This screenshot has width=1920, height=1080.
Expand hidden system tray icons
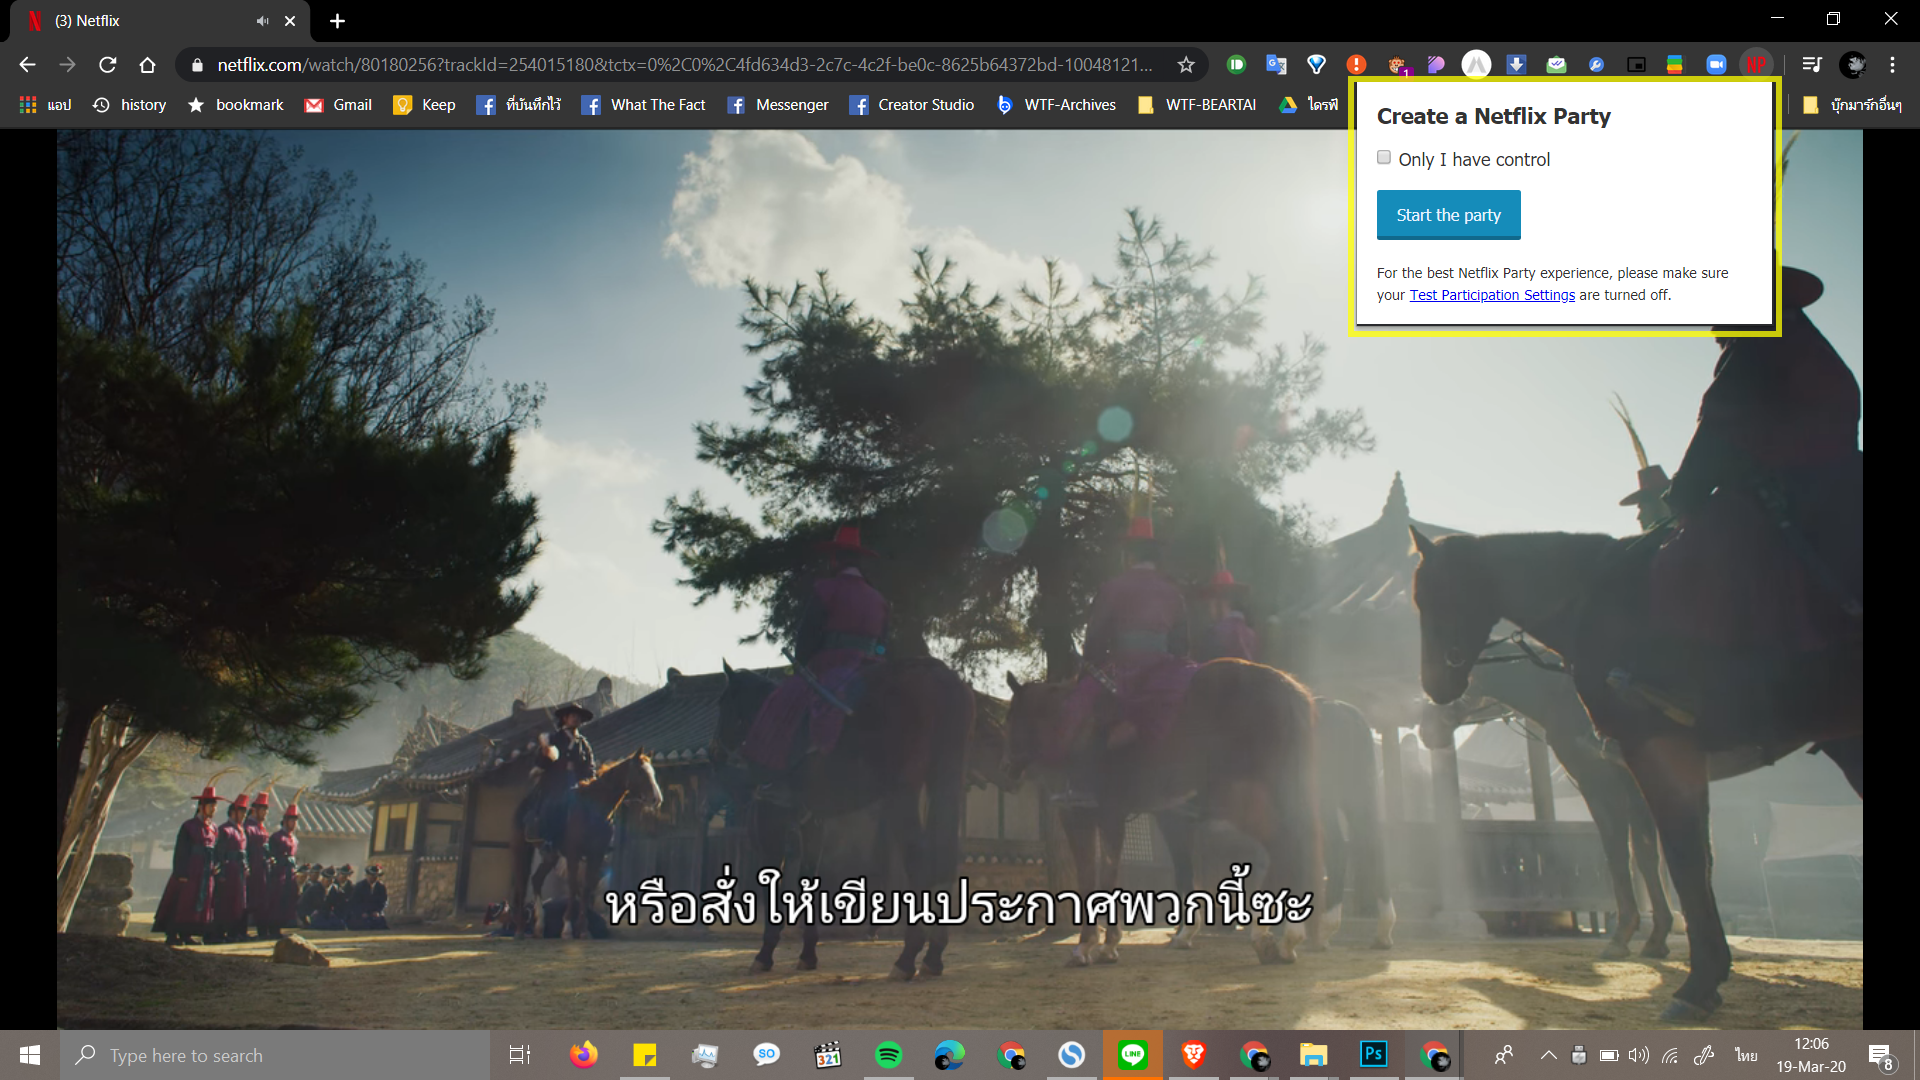tap(1548, 1055)
